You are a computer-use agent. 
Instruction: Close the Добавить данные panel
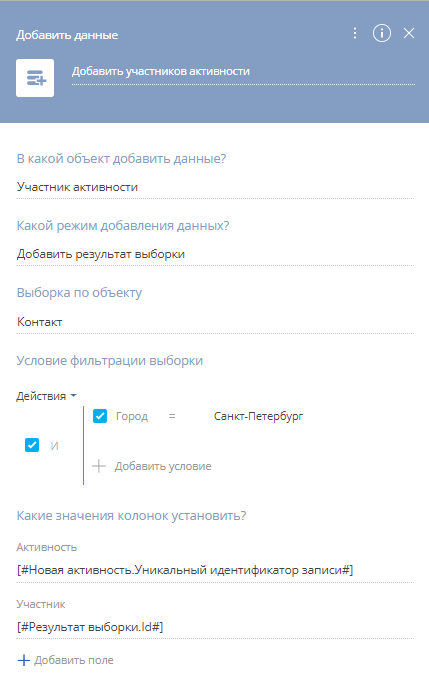(x=409, y=33)
